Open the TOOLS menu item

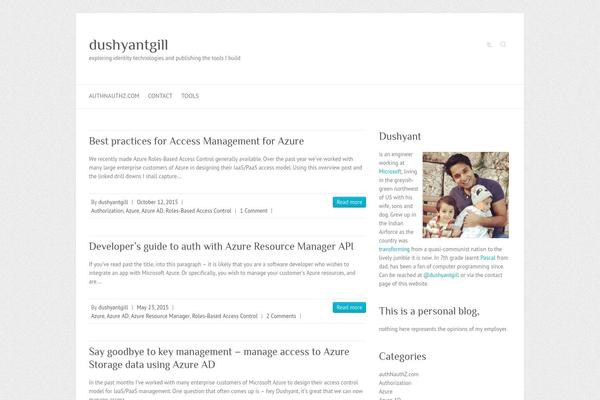190,96
